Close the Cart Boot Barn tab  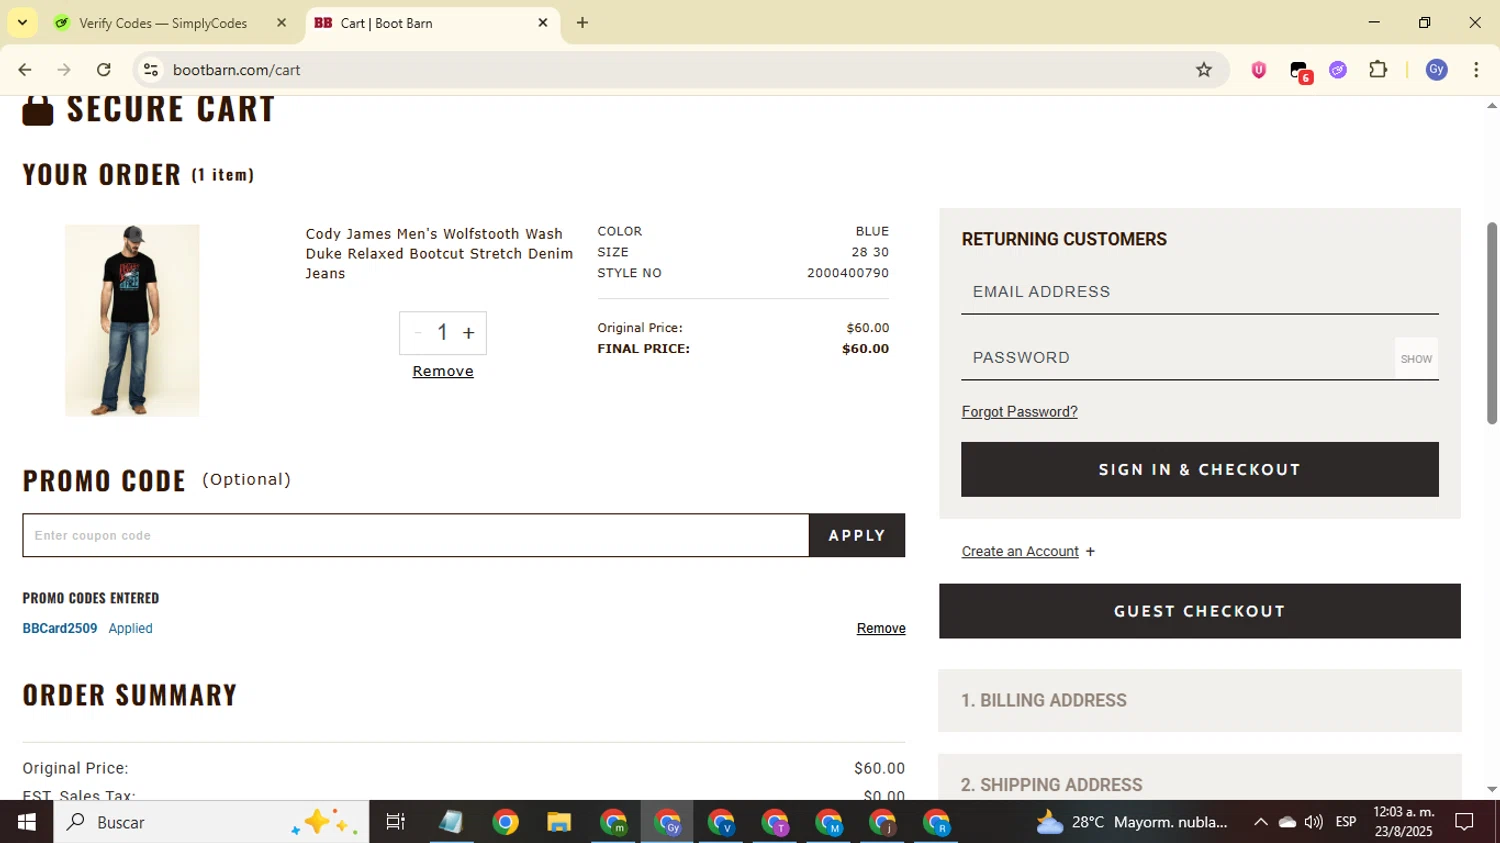(x=543, y=23)
